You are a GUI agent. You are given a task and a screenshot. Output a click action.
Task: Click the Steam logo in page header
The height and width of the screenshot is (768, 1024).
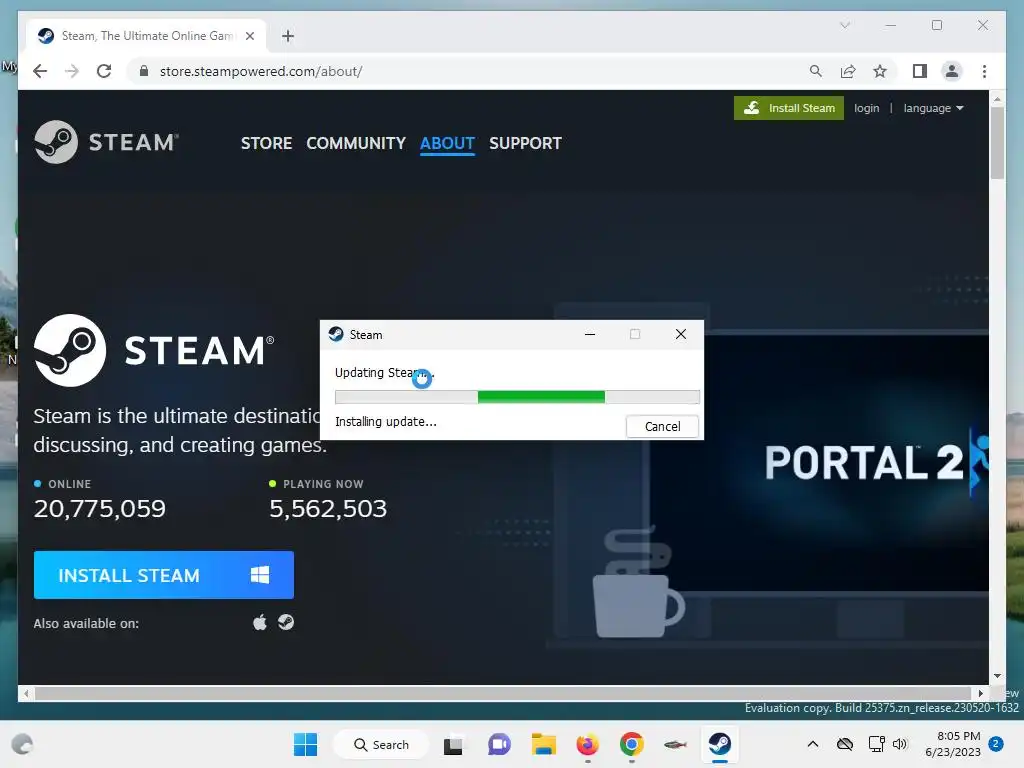[x=106, y=142]
